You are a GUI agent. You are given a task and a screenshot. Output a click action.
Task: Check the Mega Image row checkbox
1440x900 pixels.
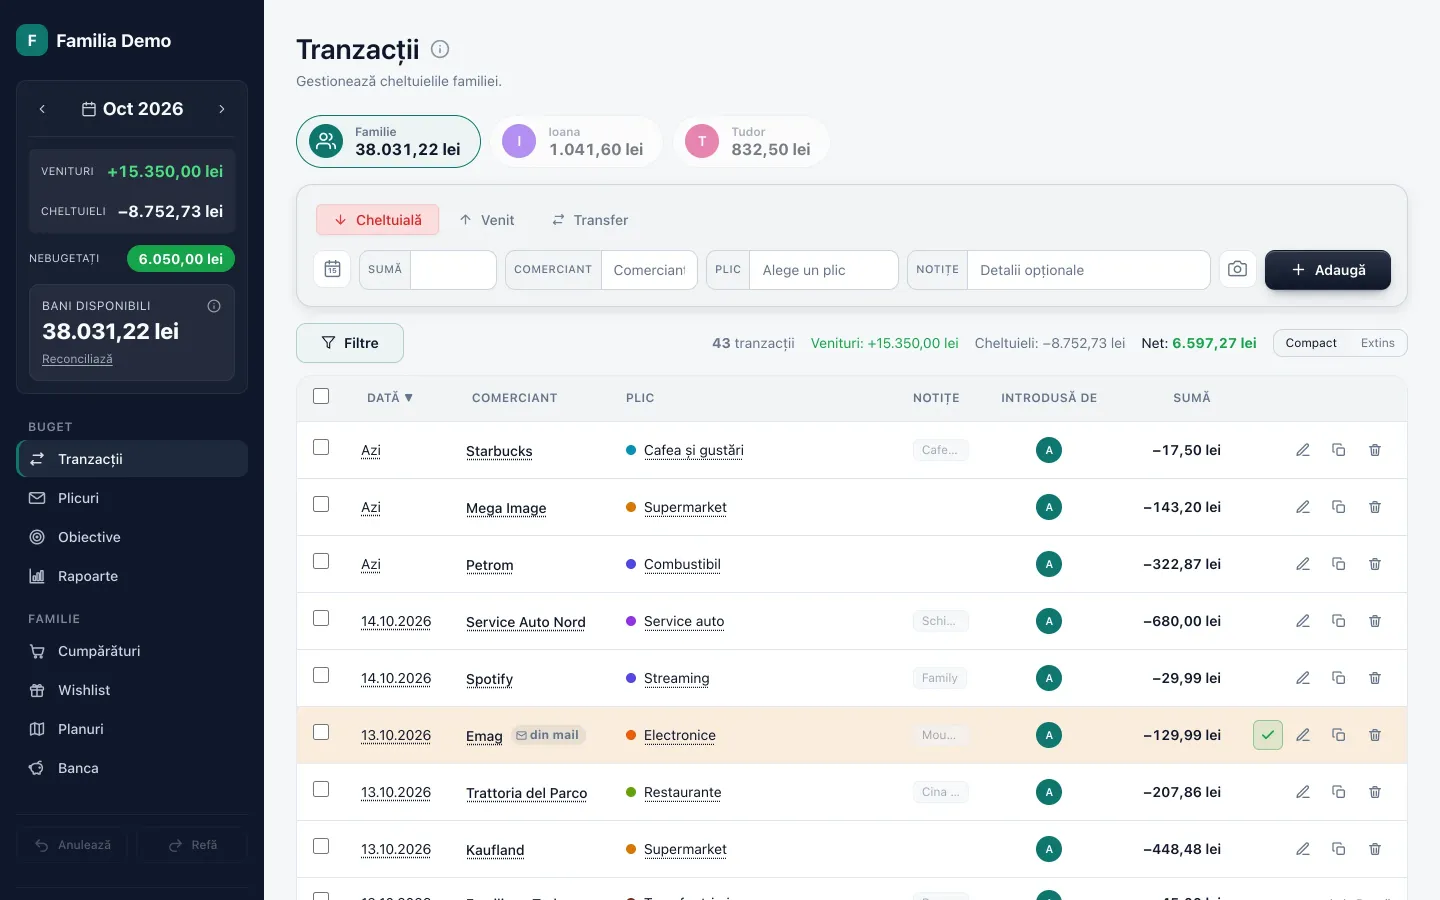click(321, 504)
